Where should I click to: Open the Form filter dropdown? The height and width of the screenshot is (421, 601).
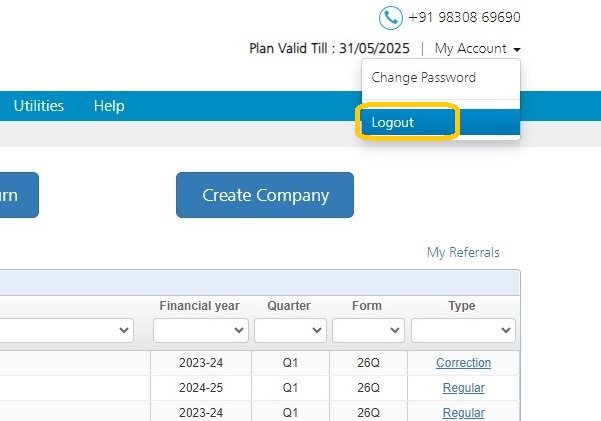click(x=368, y=330)
